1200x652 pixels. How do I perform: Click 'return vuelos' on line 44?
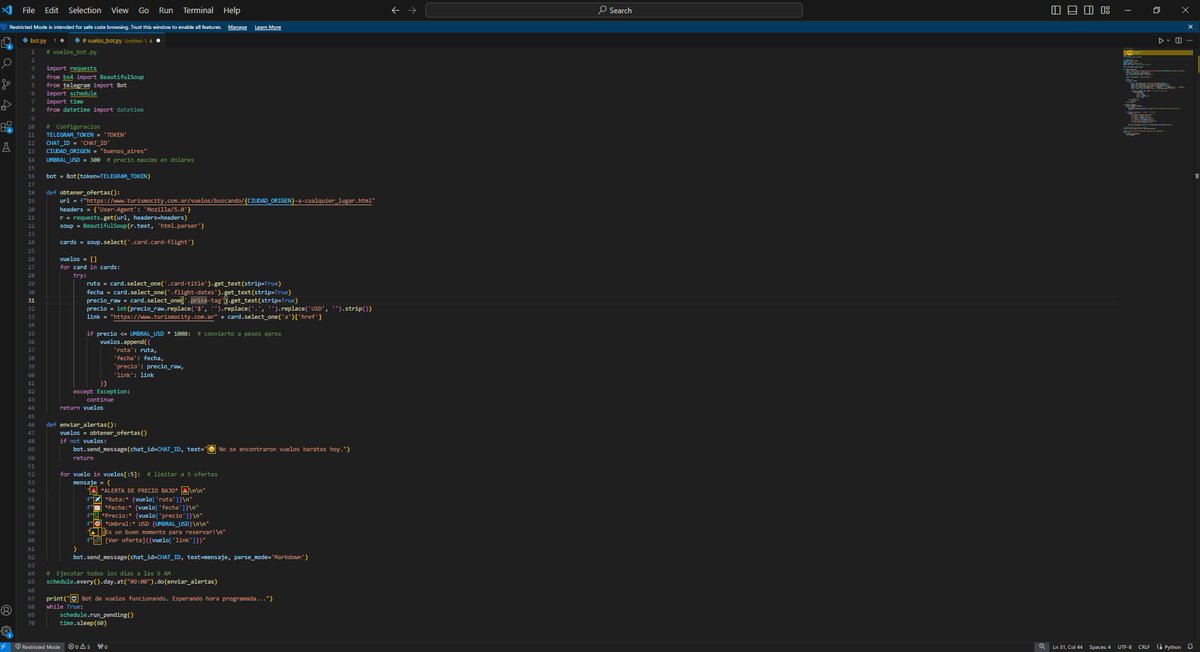click(81, 407)
